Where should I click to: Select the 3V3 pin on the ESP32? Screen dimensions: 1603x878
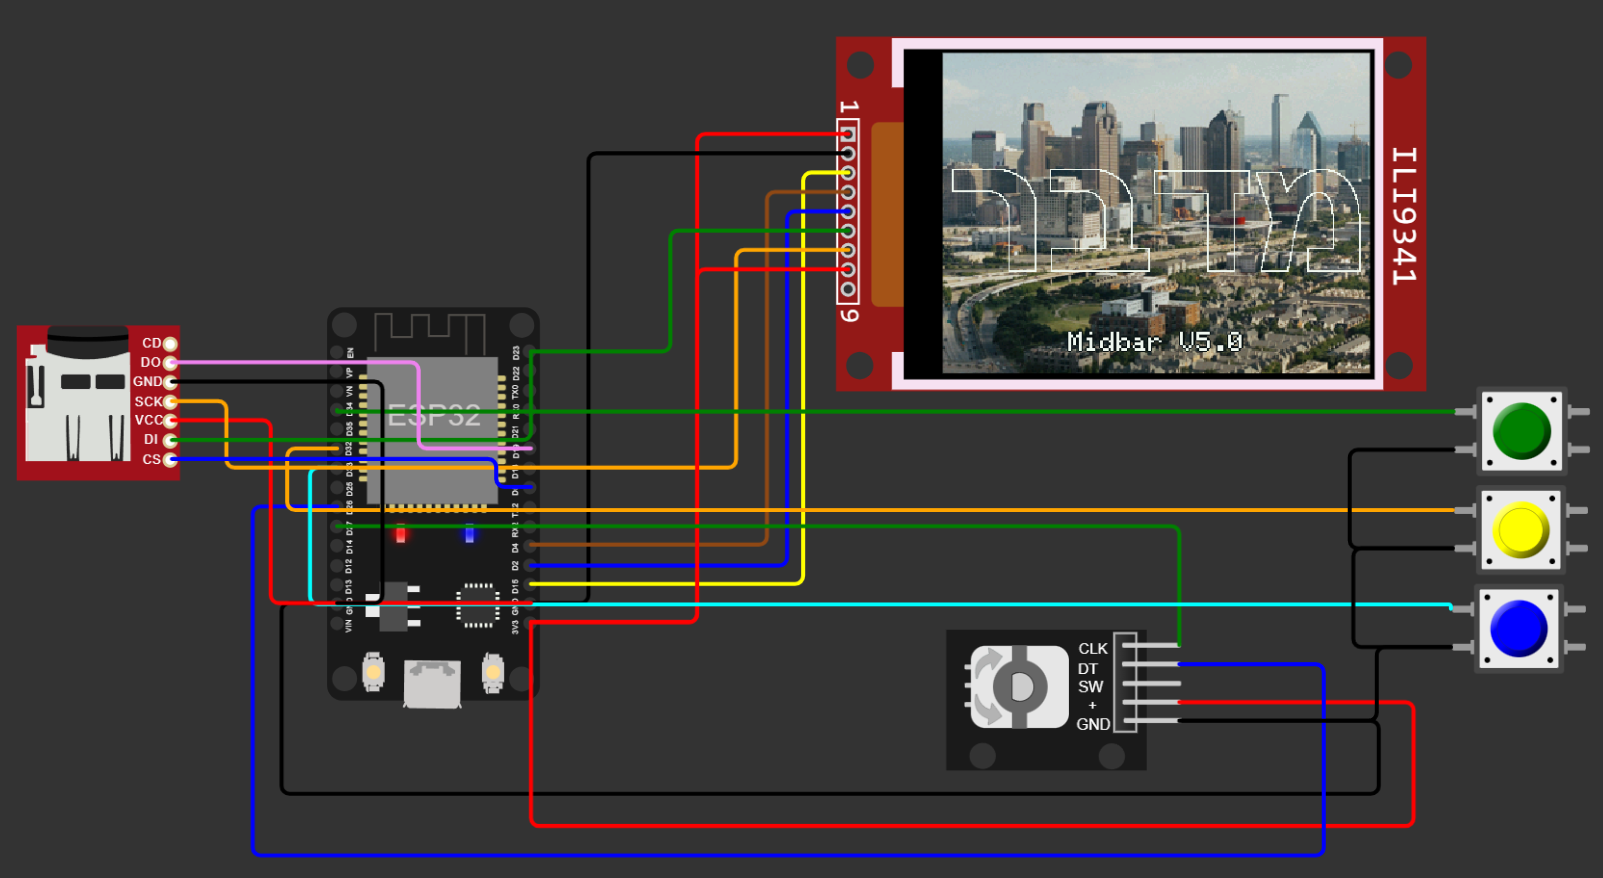pos(530,624)
